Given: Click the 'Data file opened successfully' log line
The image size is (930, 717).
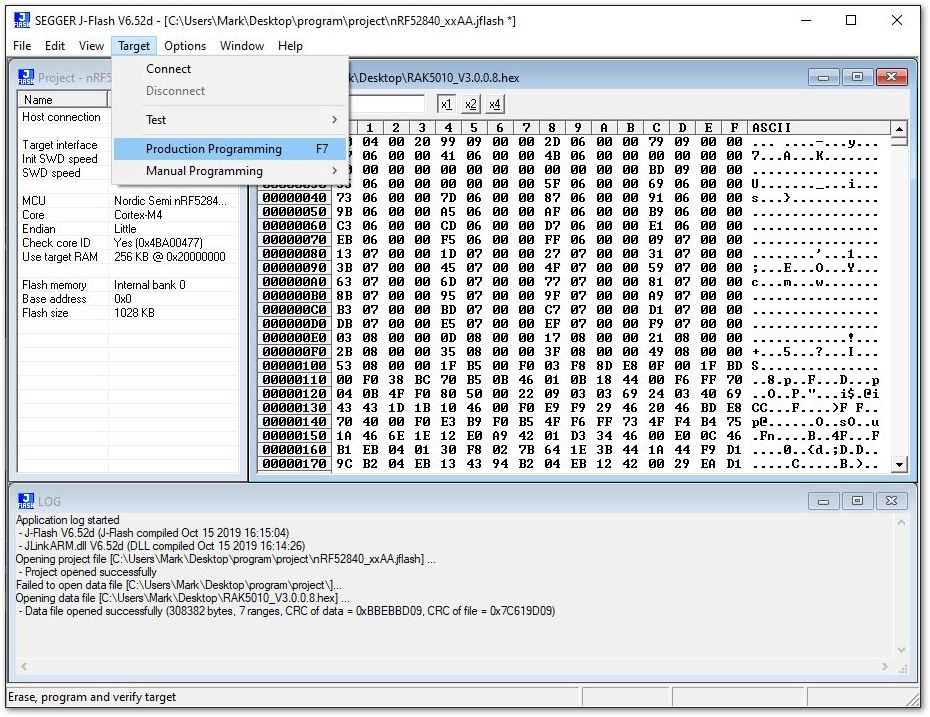Looking at the screenshot, I should [x=289, y=611].
